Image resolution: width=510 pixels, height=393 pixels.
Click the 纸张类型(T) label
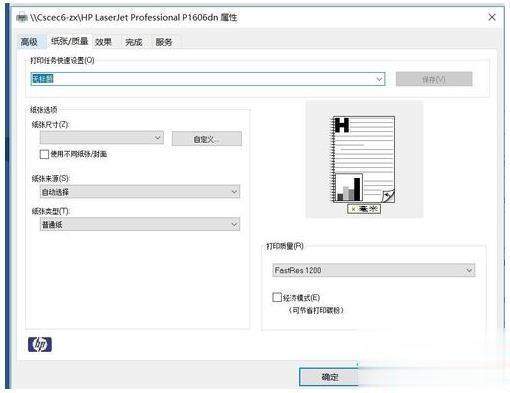[50, 211]
